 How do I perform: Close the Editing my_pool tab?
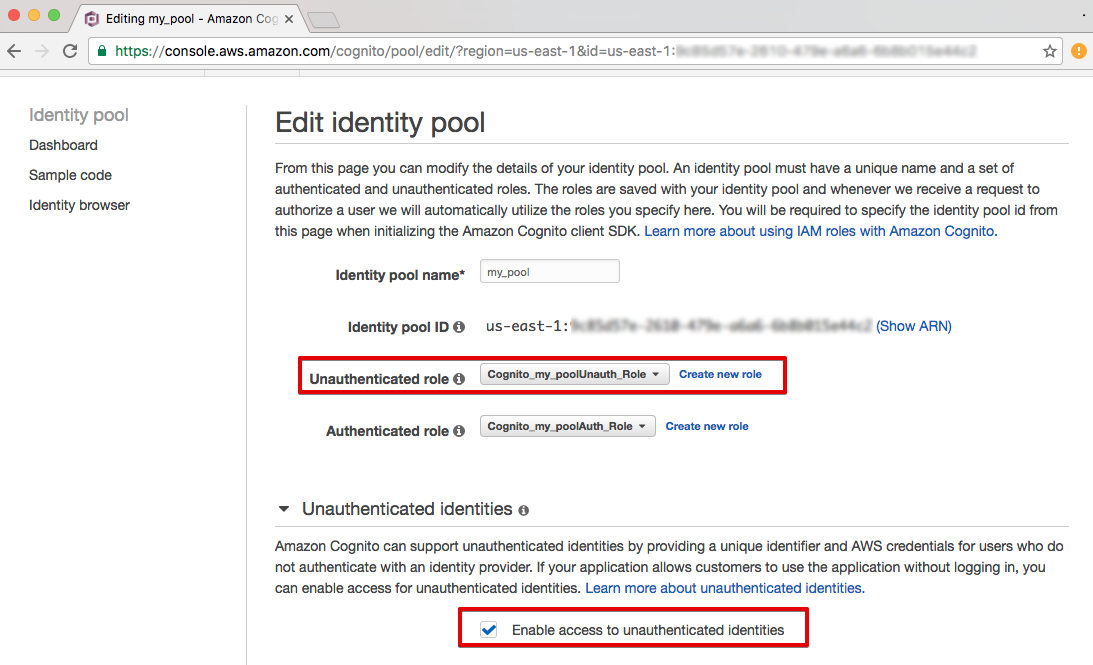click(x=289, y=19)
